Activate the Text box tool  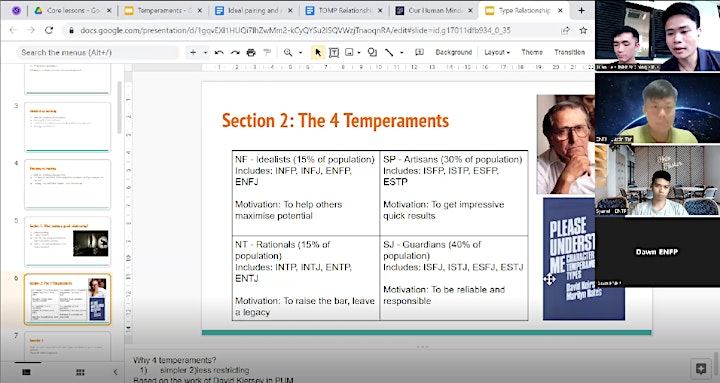click(x=334, y=52)
